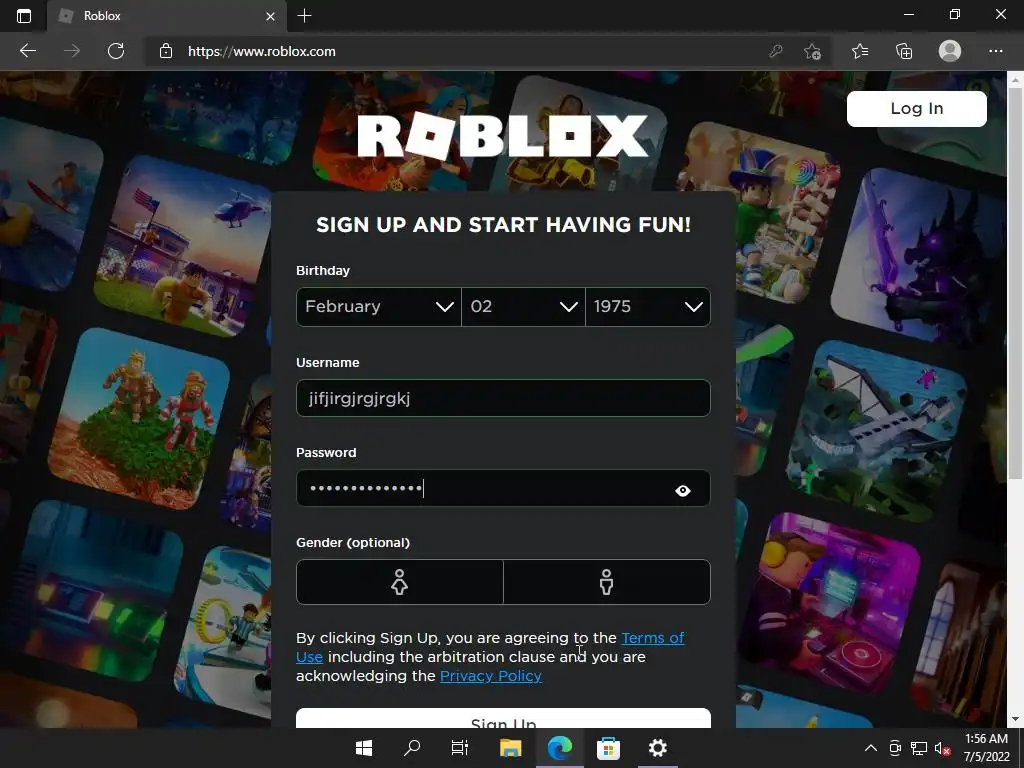
Task: Select the female gender option
Action: pyautogui.click(x=400, y=582)
